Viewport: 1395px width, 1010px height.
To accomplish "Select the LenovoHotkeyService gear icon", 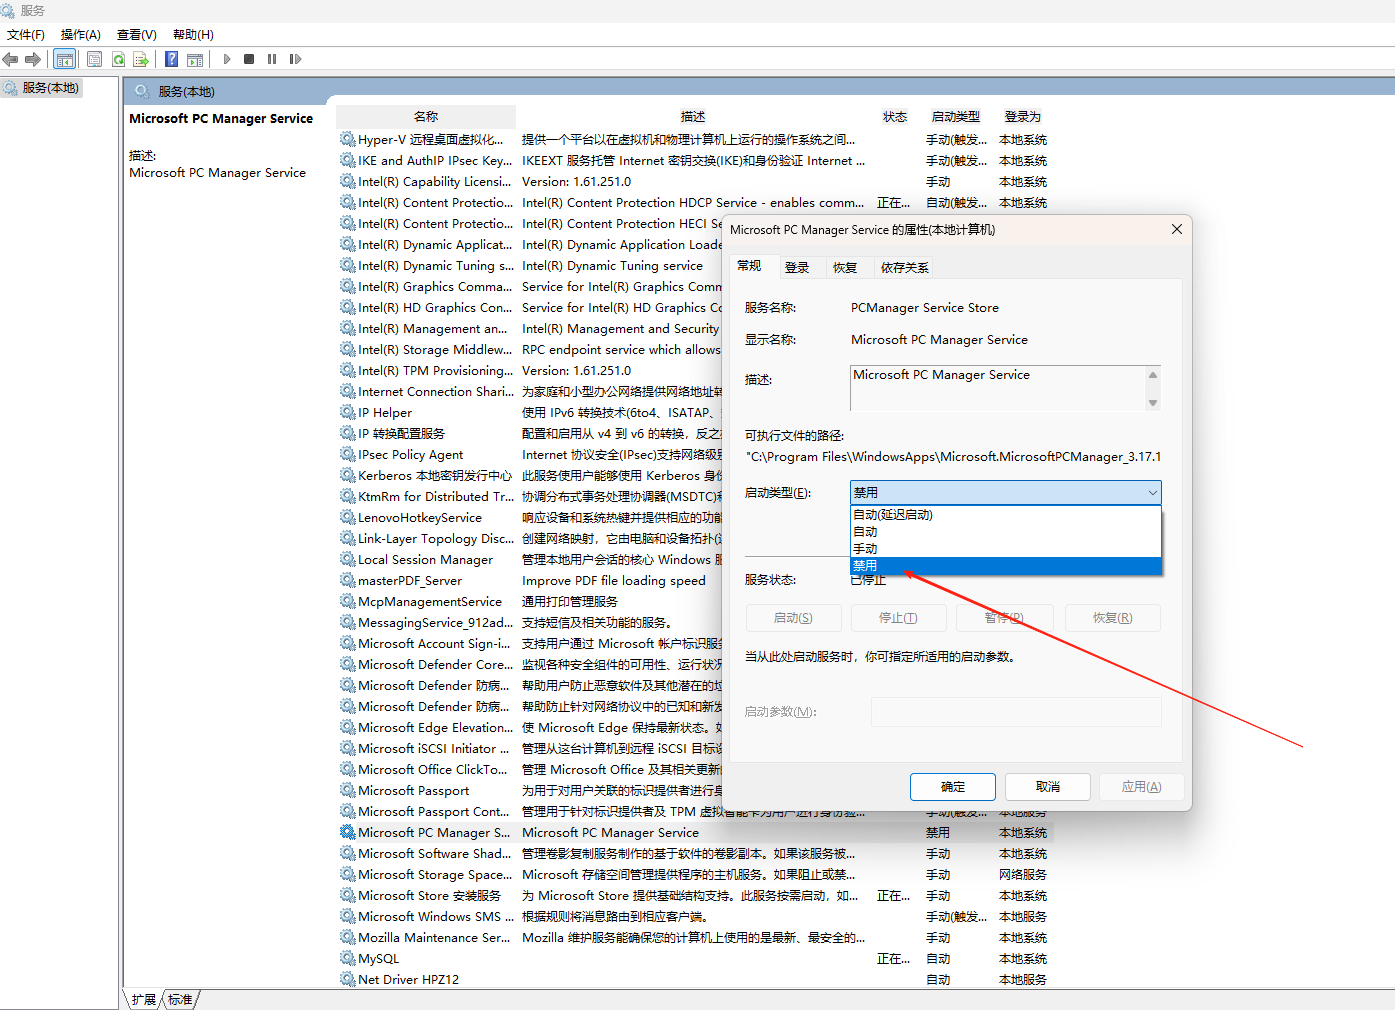I will [347, 517].
